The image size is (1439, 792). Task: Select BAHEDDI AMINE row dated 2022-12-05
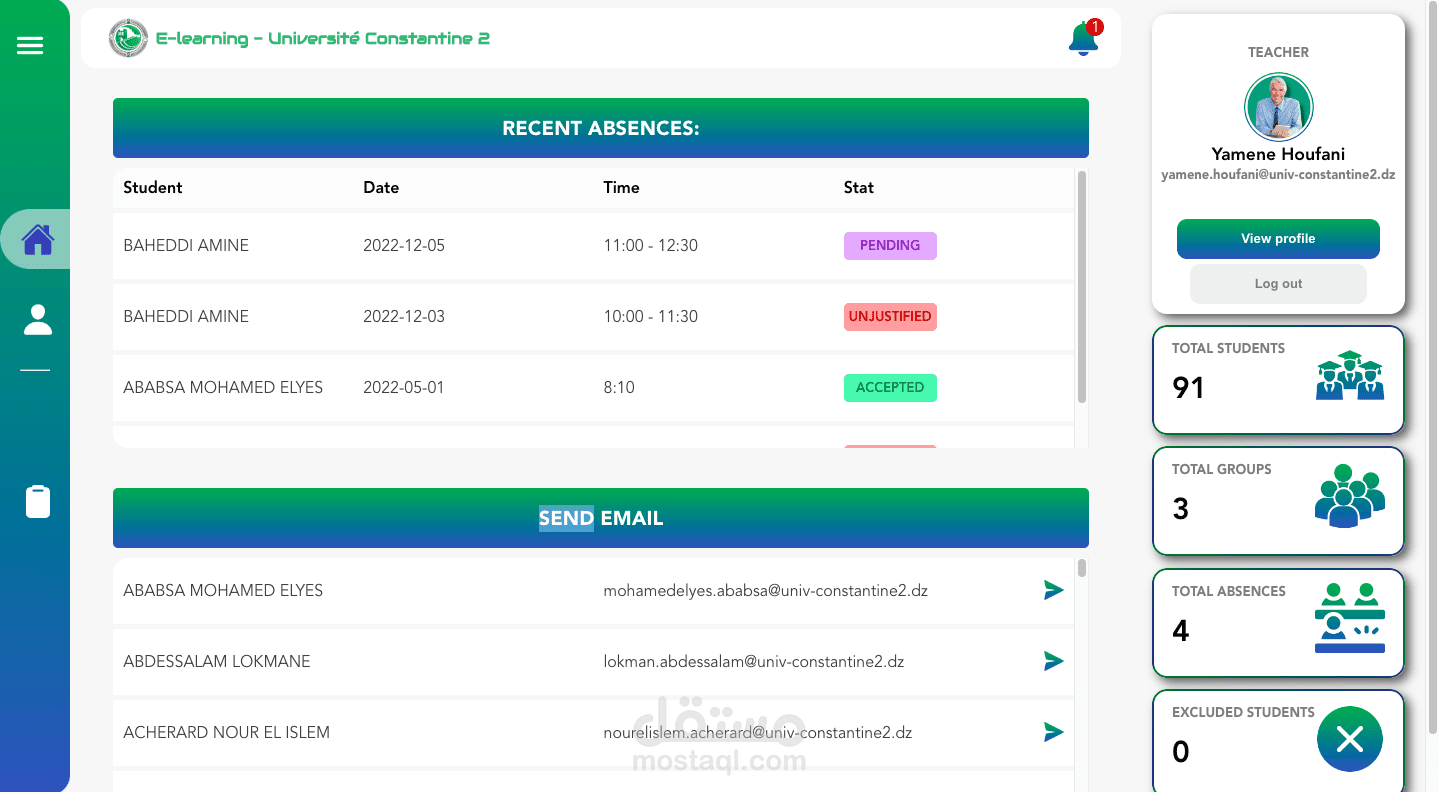593,246
